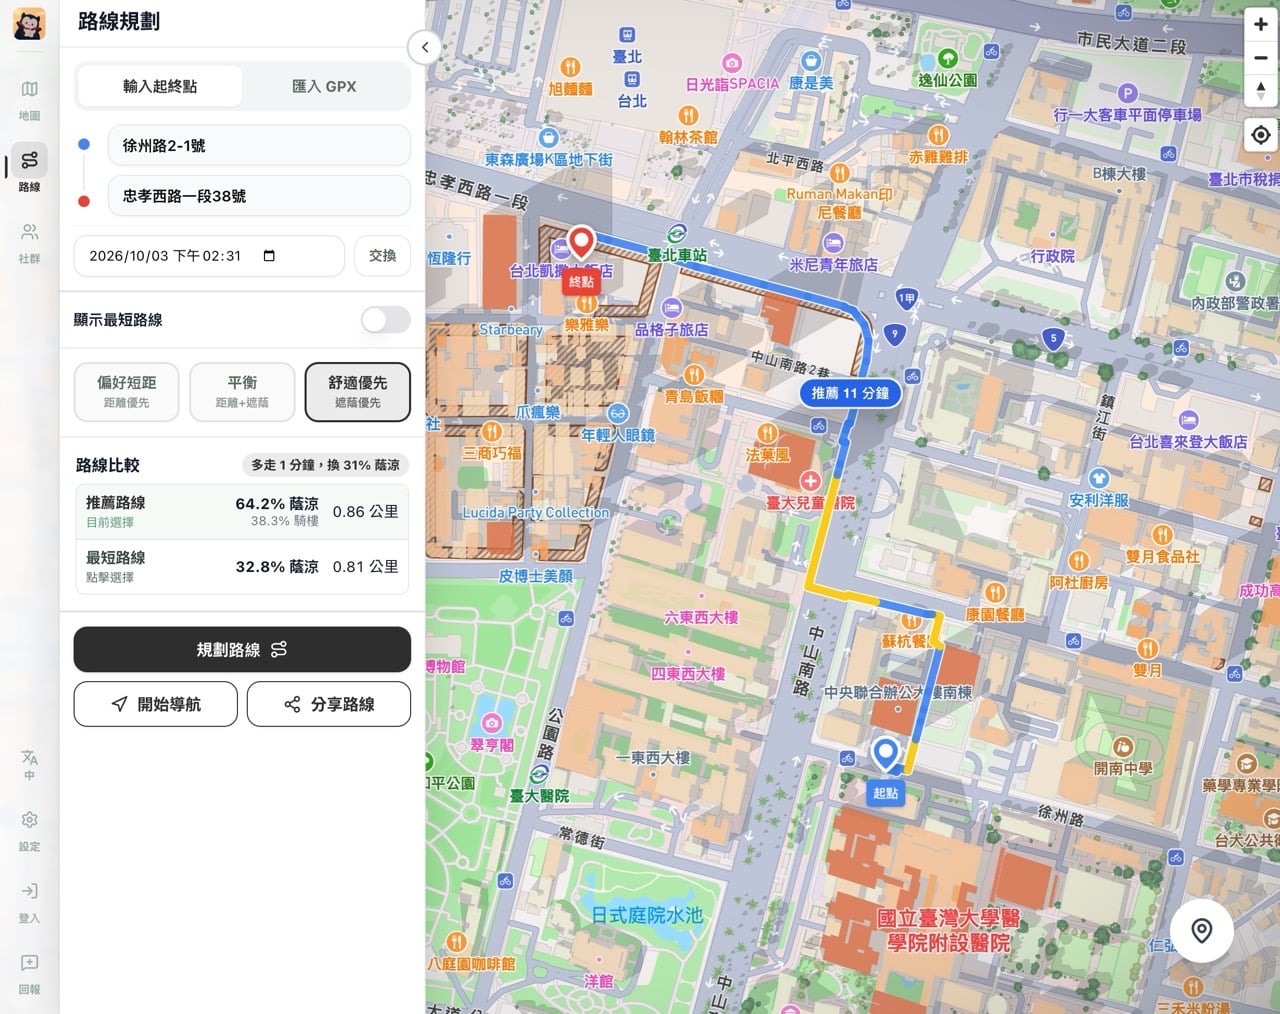1280x1014 pixels.
Task: Click the blue 起點 start marker
Action: pos(885,754)
